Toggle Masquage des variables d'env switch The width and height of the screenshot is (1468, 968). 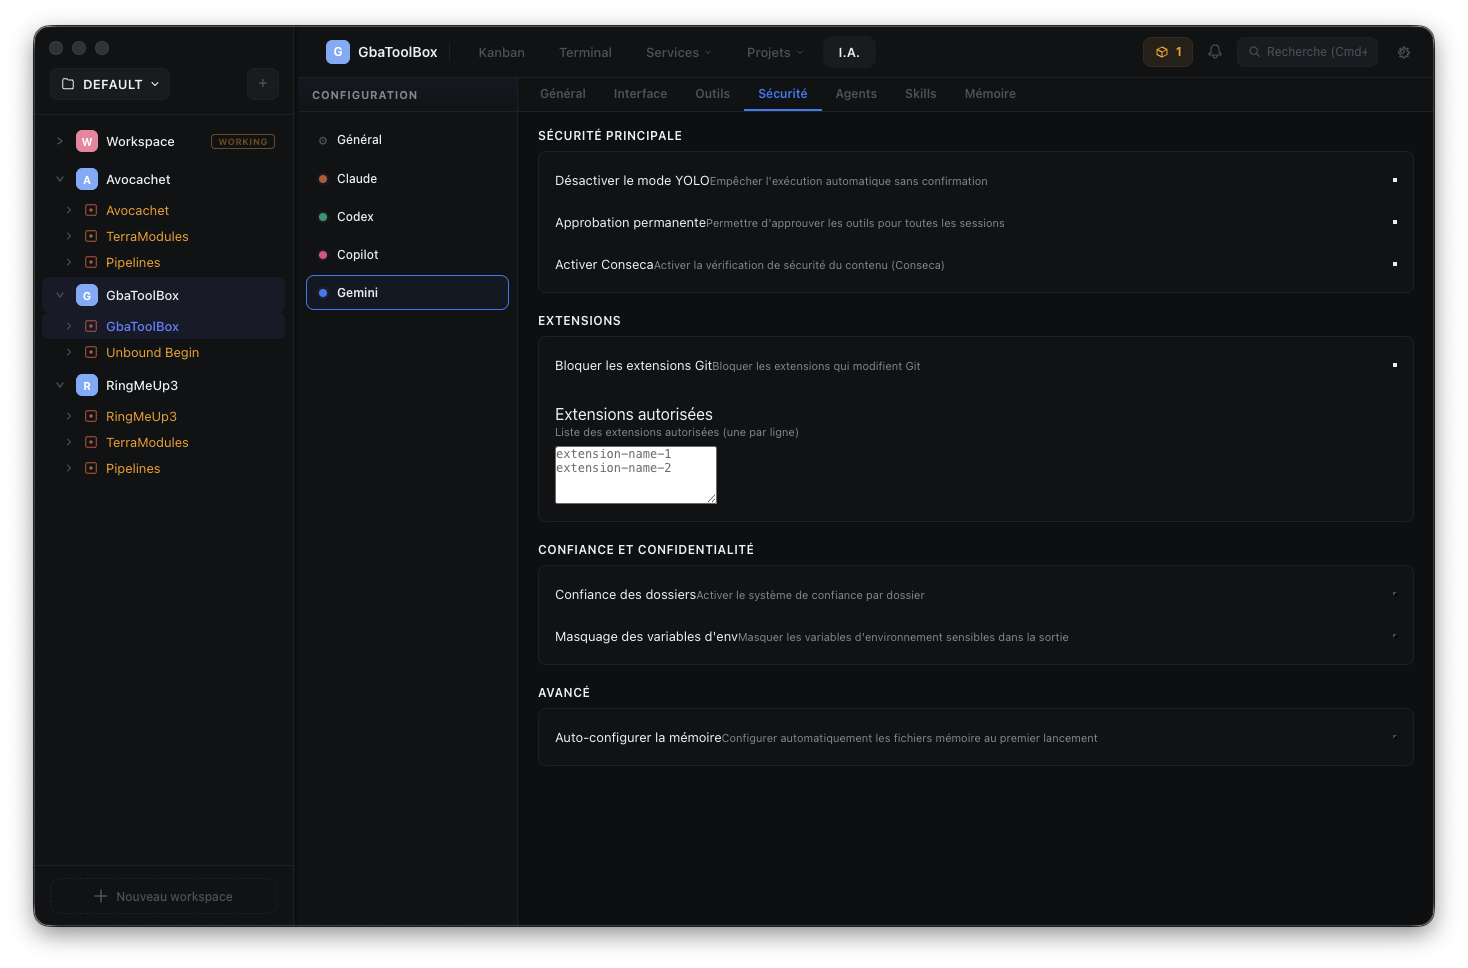[1394, 636]
